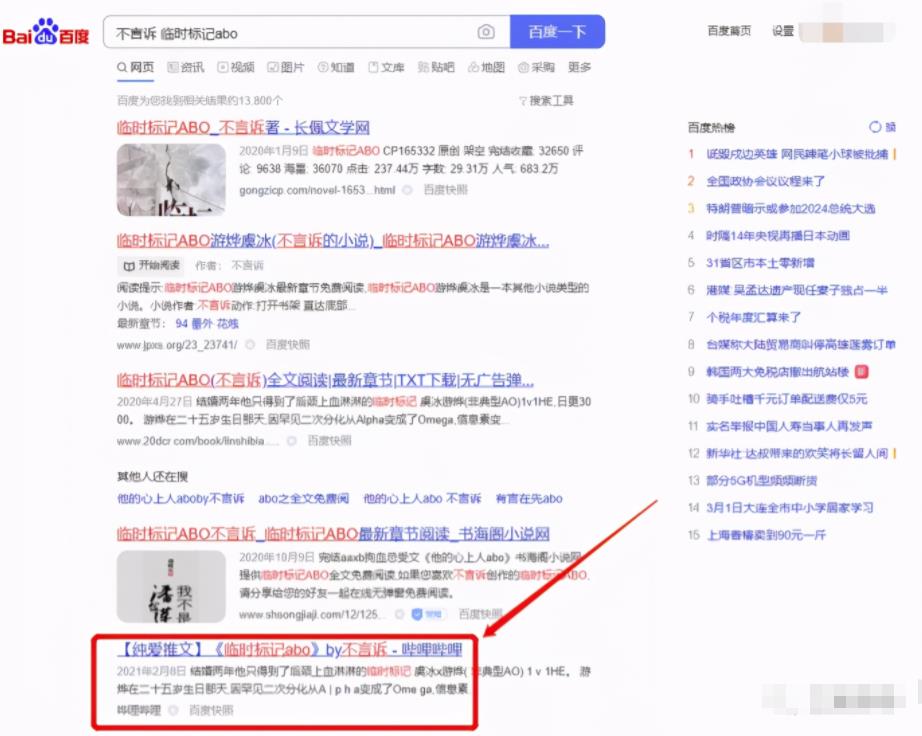Click the 长佩文学网 result thumbnail

coord(171,180)
